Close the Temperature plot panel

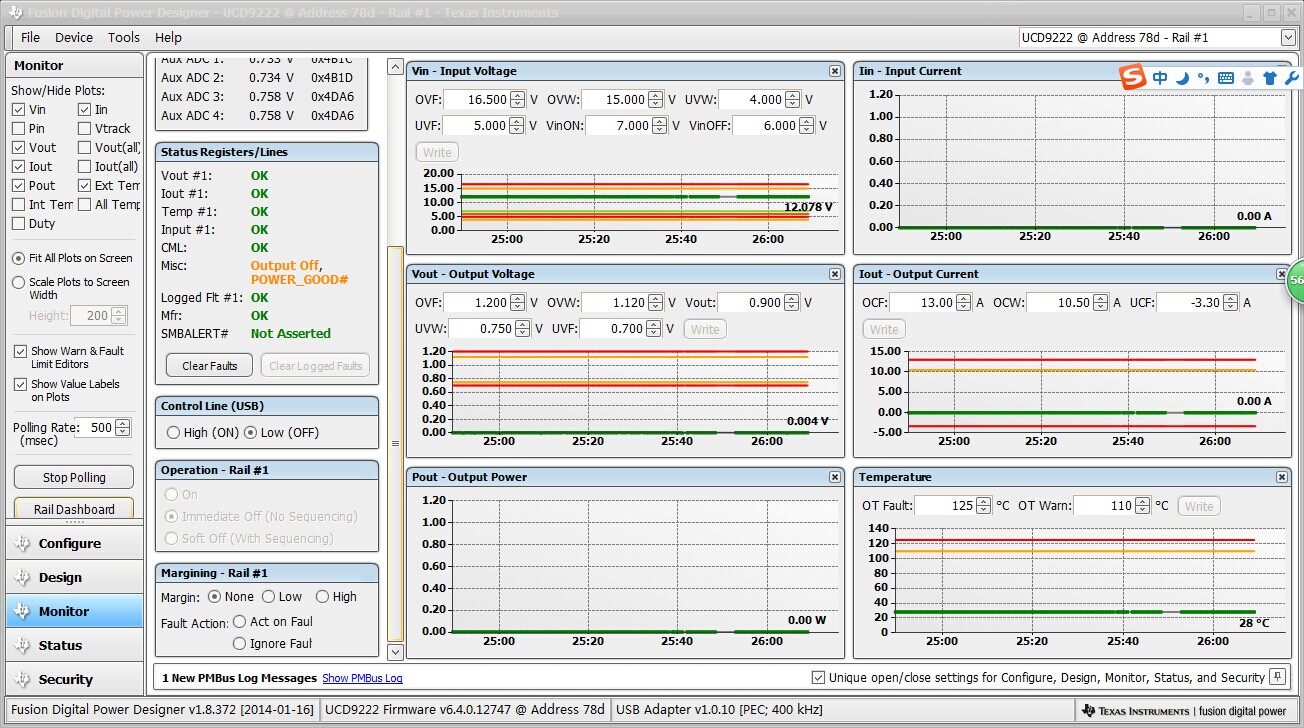click(x=1282, y=477)
